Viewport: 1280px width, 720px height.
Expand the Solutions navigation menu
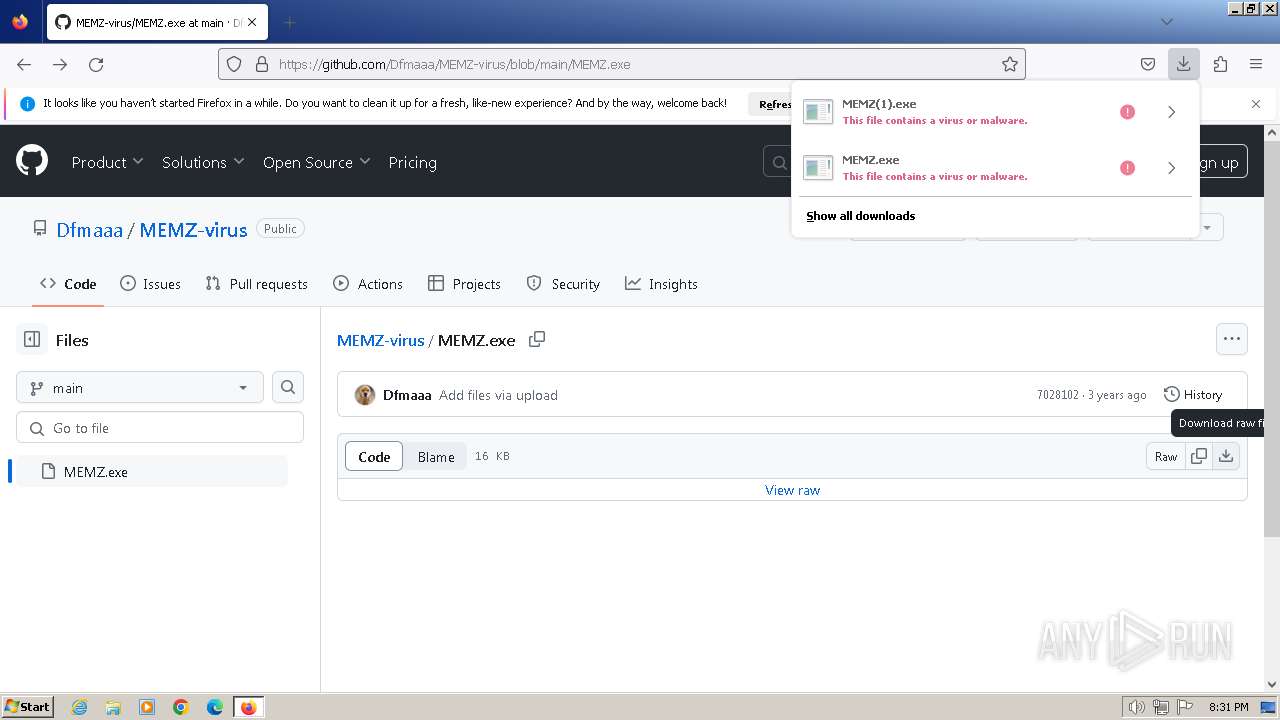coord(204,162)
